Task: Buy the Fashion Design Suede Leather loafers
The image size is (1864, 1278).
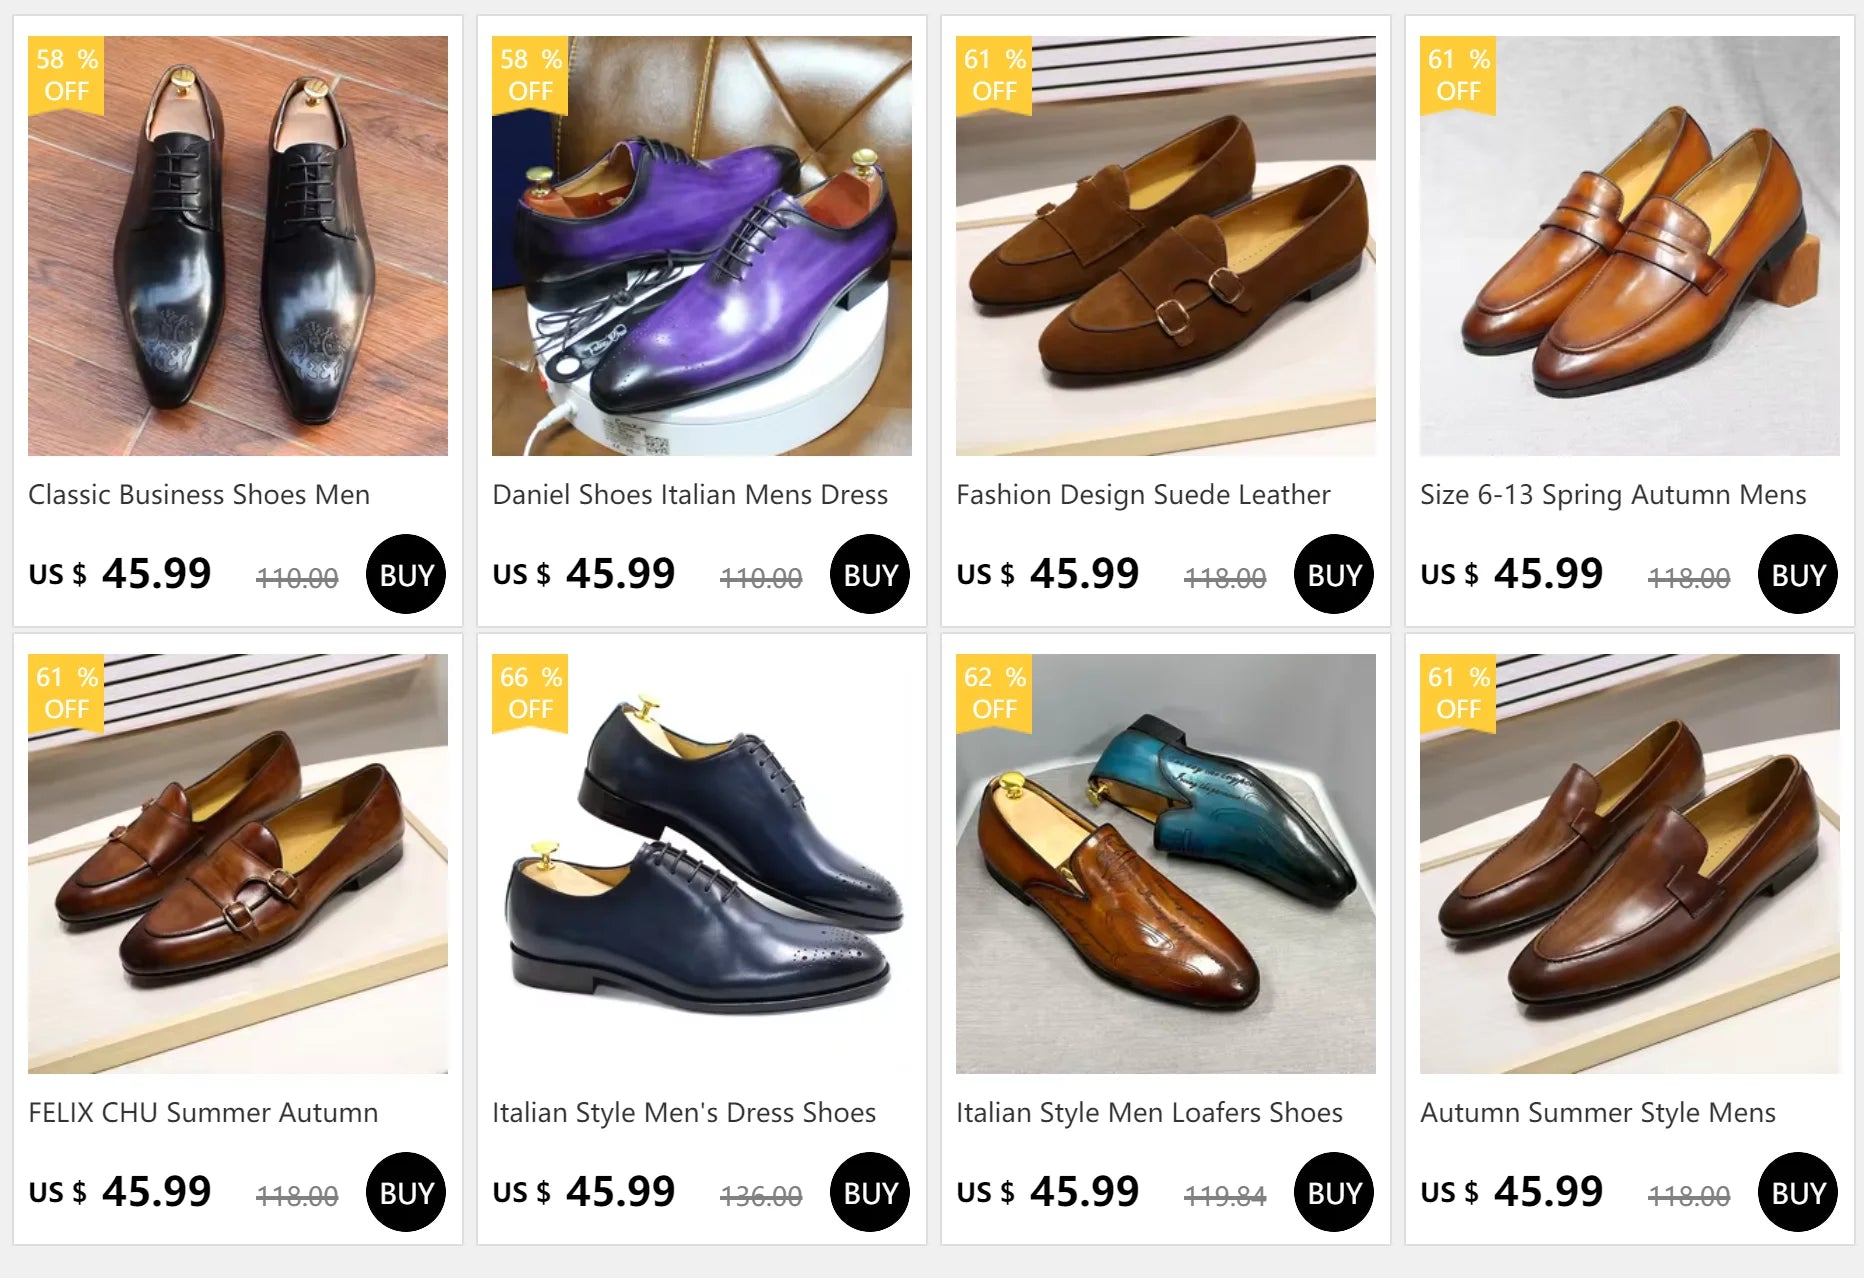Action: 1334,575
